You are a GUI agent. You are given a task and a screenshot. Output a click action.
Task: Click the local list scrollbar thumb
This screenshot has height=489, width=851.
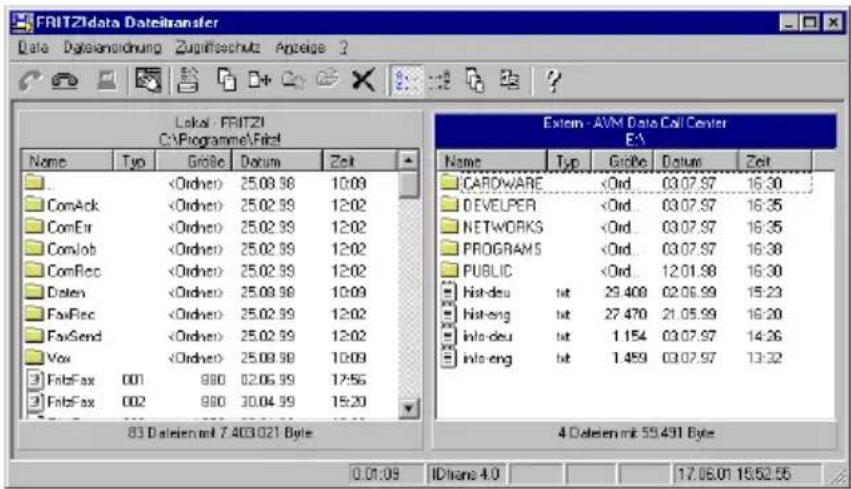coord(408,185)
